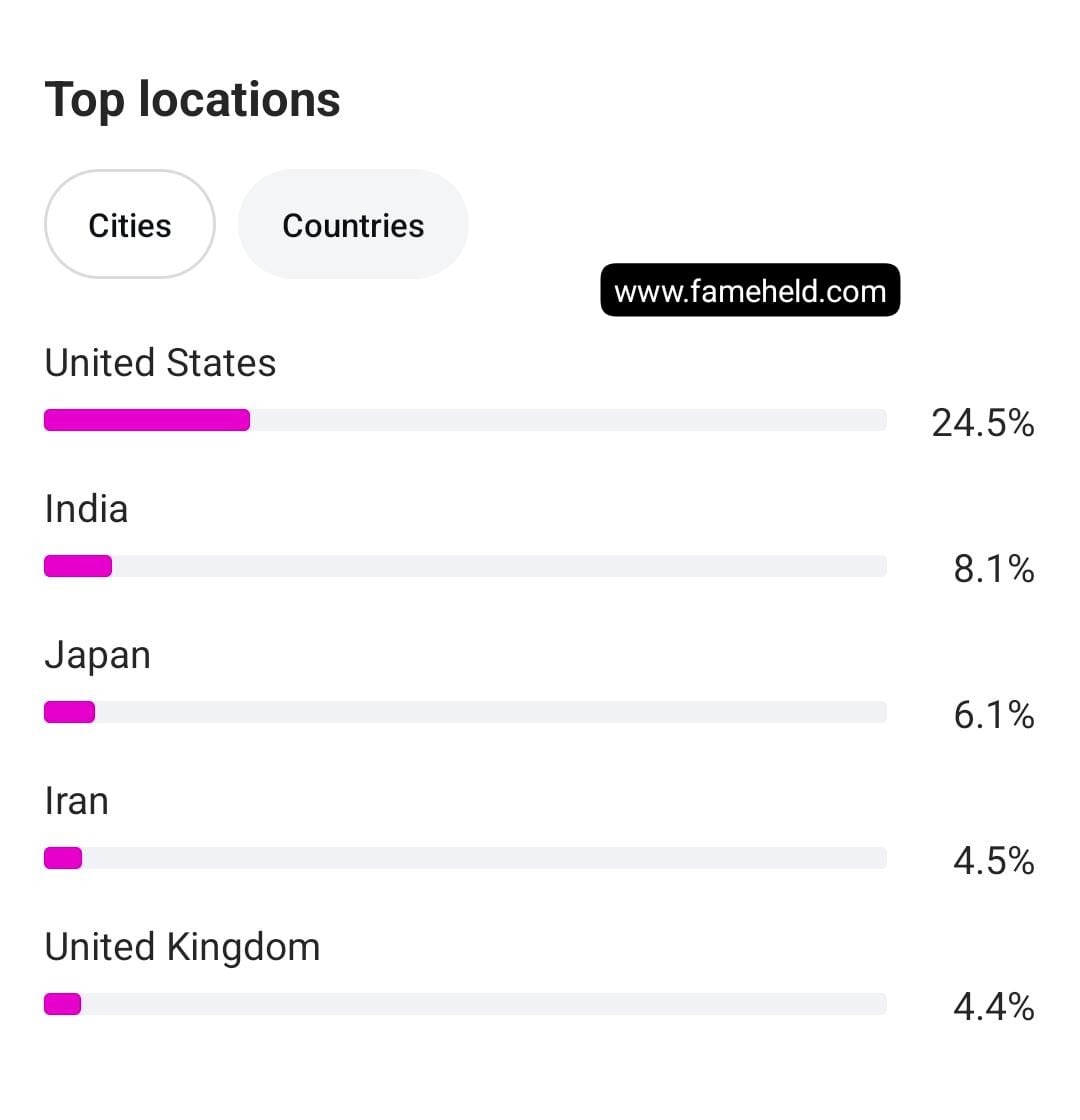1080x1120 pixels.
Task: Tap the Iran label
Action: click(x=77, y=801)
